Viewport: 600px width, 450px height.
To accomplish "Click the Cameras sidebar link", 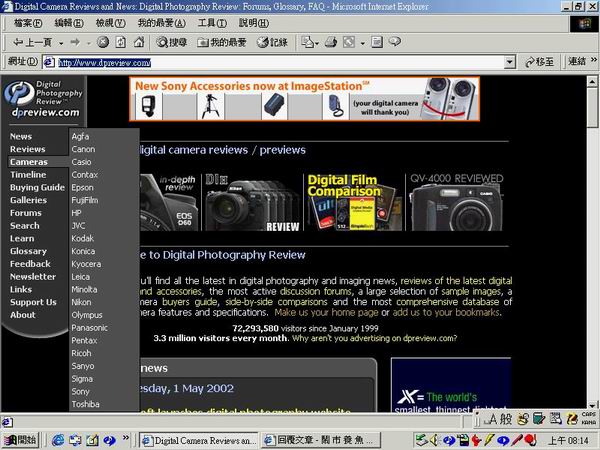I will pos(29,162).
